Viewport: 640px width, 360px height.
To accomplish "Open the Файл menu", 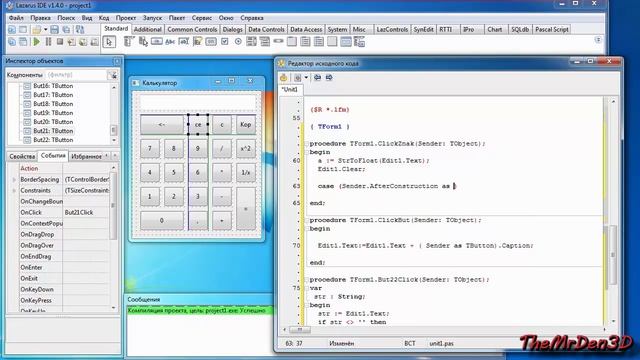I will coord(16,18).
